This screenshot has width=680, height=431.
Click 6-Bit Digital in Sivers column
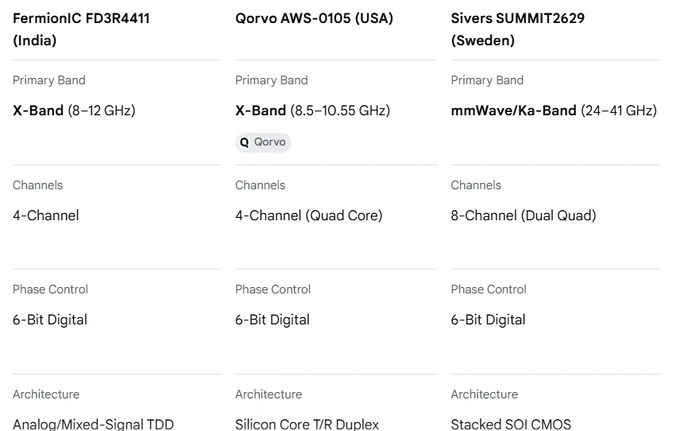(x=488, y=320)
